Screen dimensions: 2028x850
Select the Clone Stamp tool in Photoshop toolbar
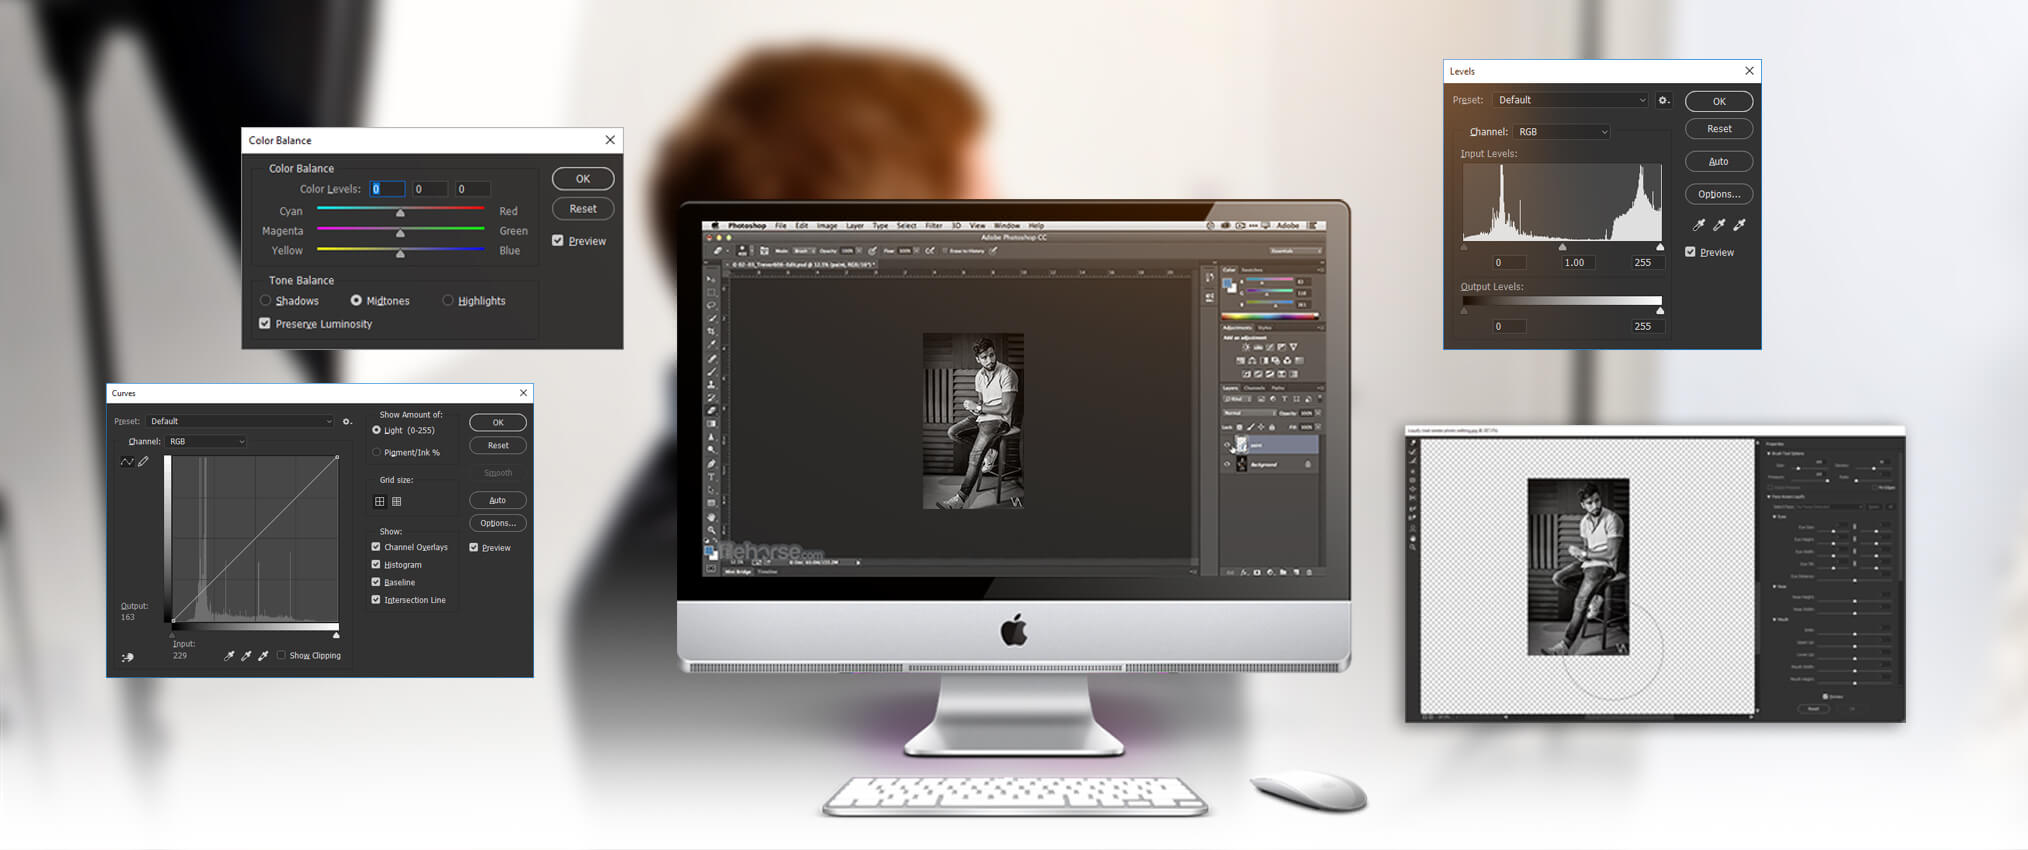[x=711, y=384]
